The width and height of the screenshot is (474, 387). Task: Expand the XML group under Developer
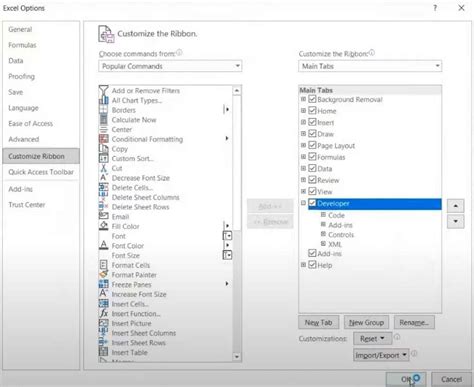pyautogui.click(x=323, y=244)
